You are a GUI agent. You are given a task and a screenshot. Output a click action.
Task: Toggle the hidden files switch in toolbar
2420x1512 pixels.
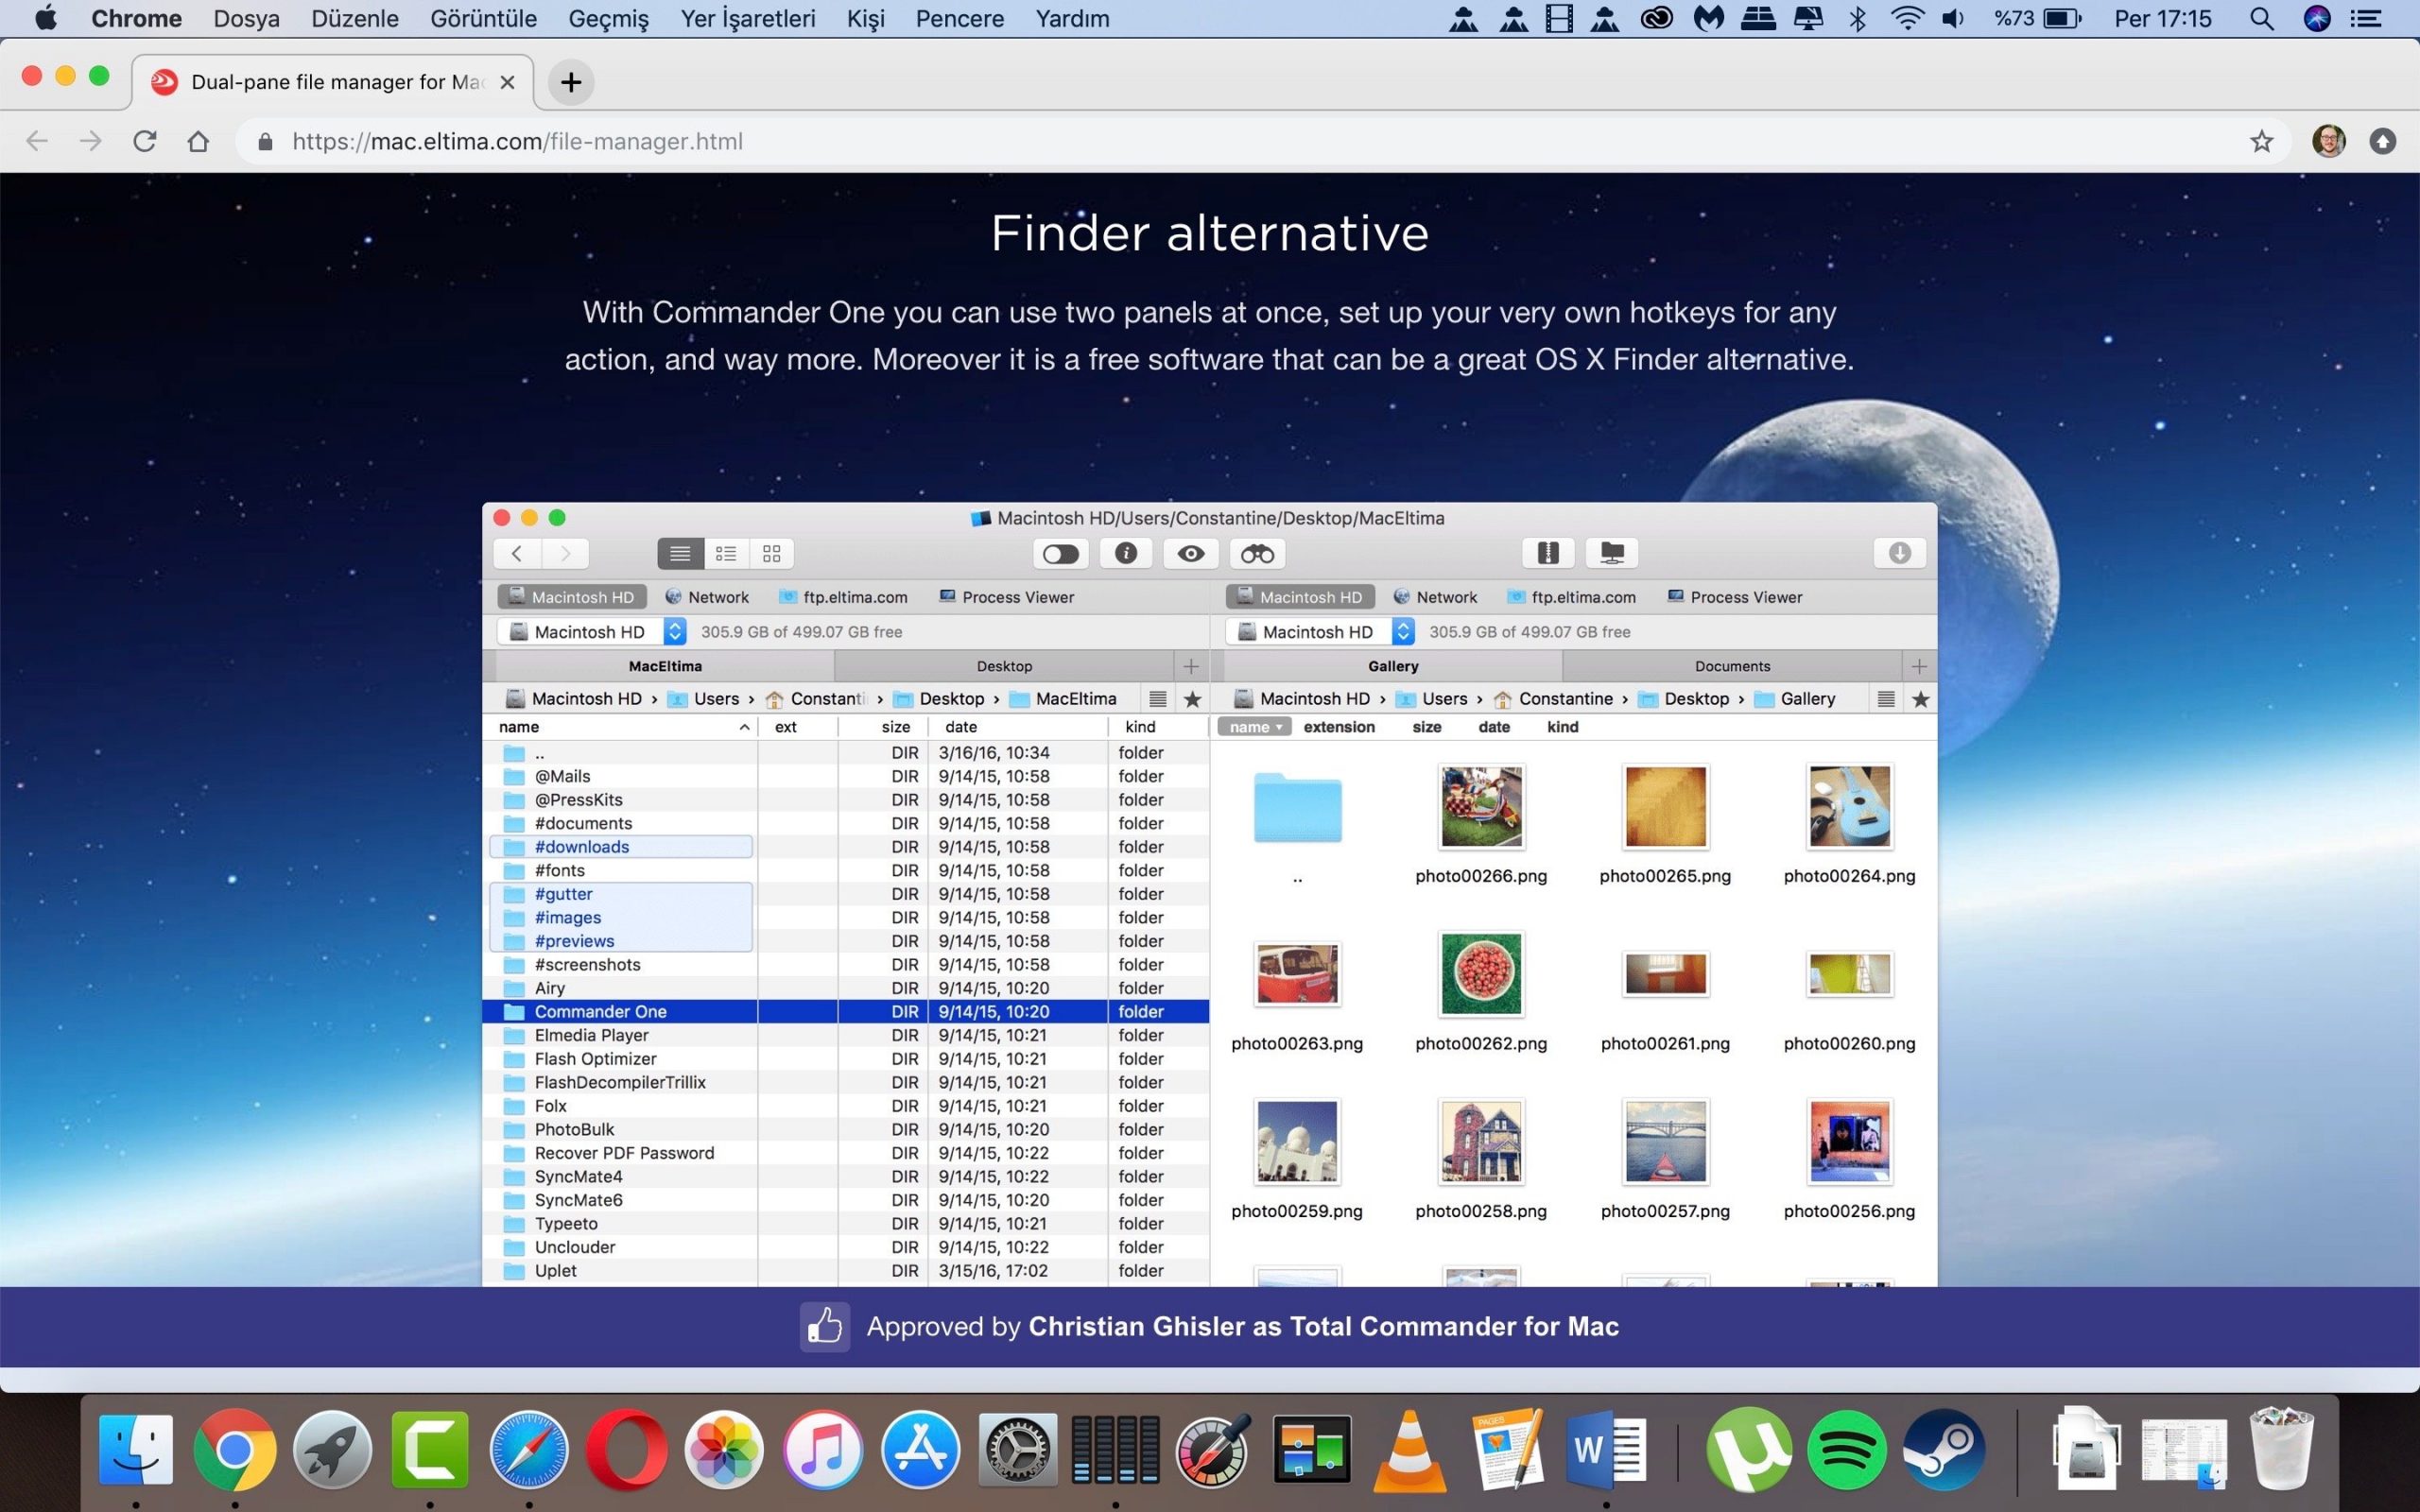1060,553
